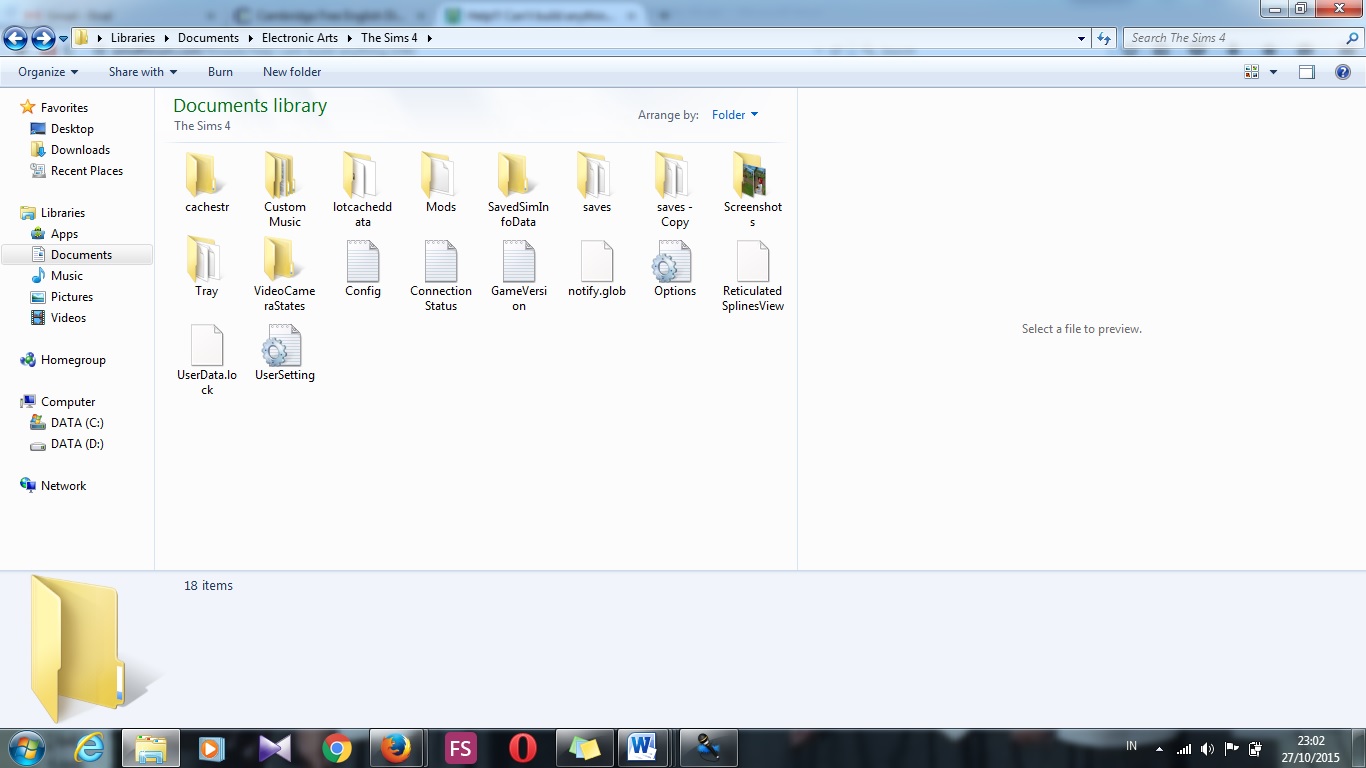The width and height of the screenshot is (1366, 768).
Task: Open the Pictures library
Action: (x=72, y=297)
